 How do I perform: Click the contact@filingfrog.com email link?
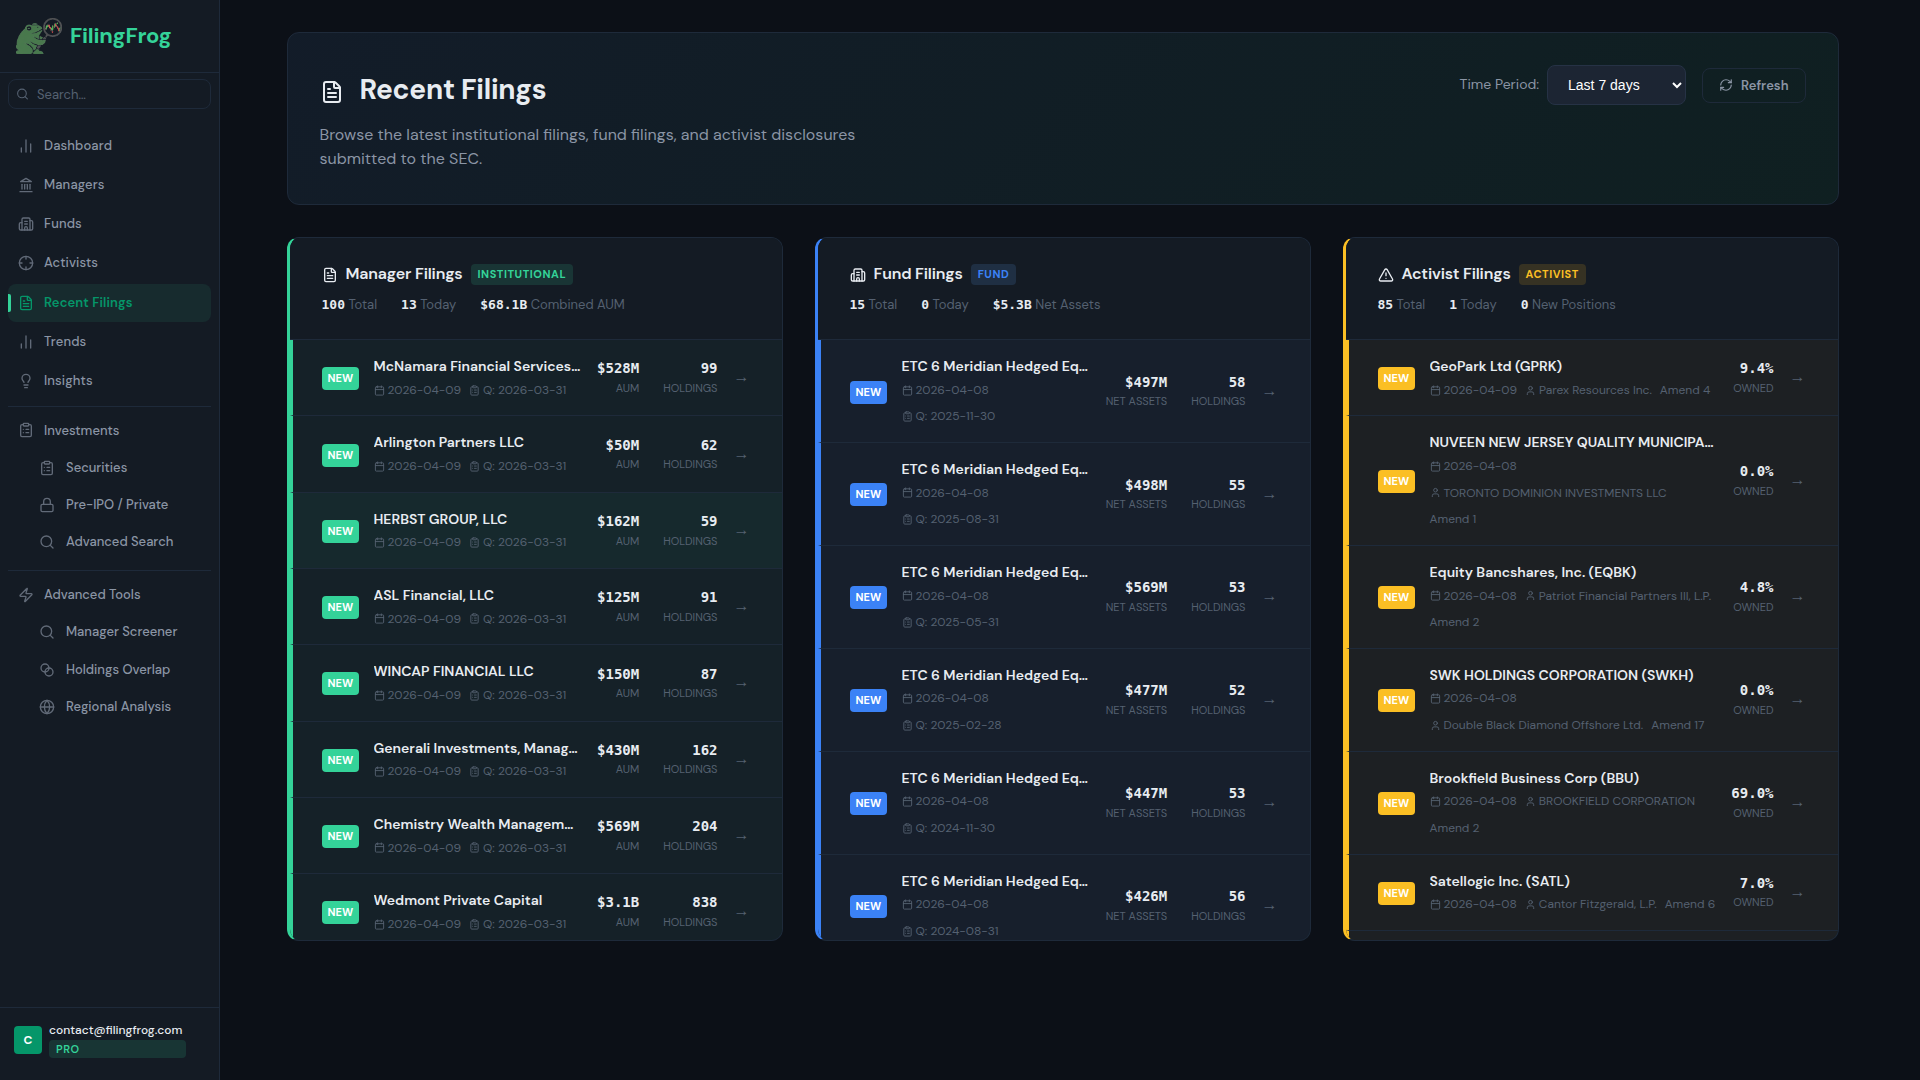coord(116,1029)
